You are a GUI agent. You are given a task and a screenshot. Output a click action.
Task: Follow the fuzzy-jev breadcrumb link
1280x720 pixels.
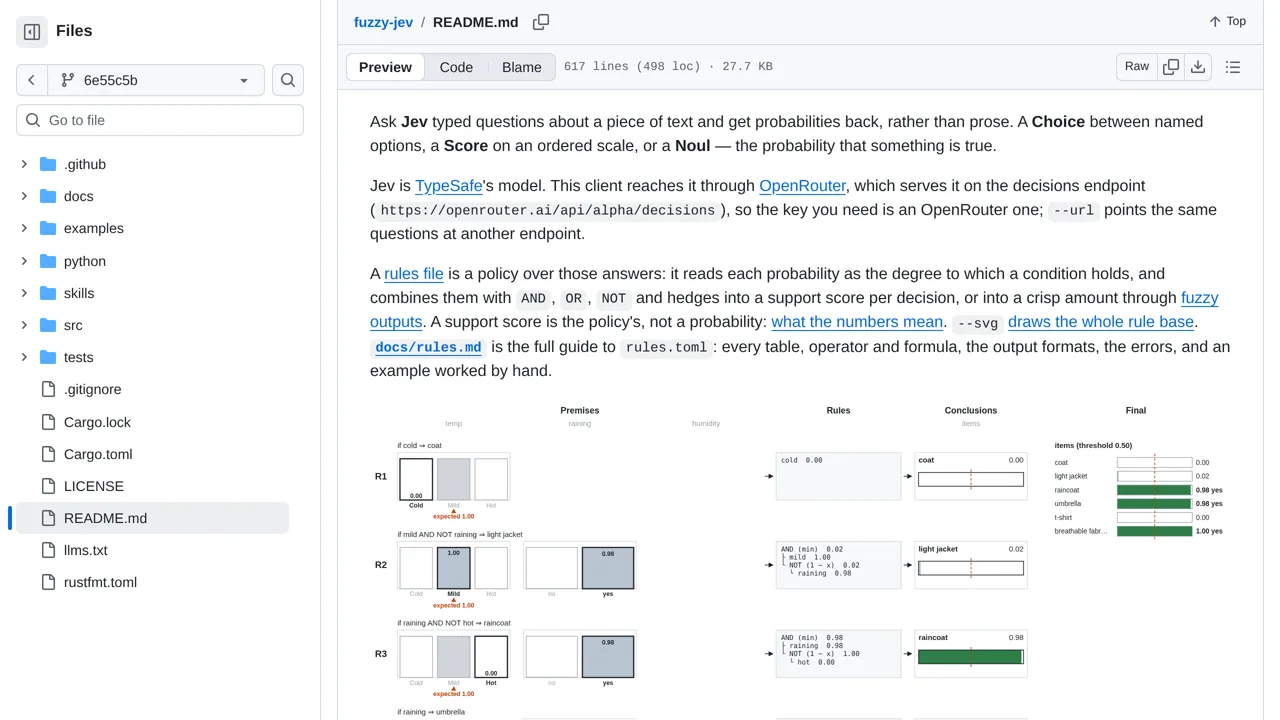click(x=383, y=22)
